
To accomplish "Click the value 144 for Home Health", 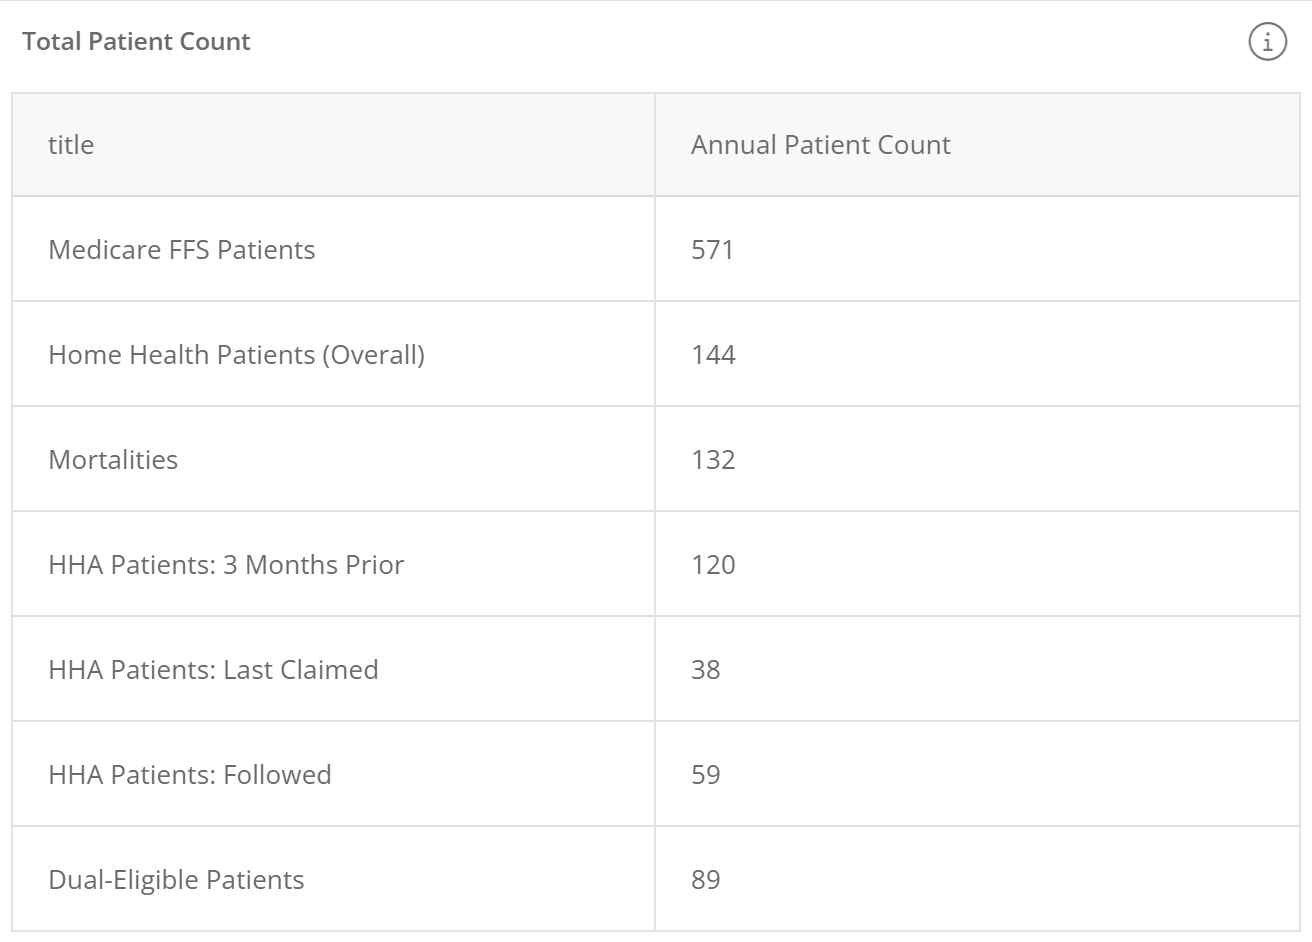I will pyautogui.click(x=713, y=355).
